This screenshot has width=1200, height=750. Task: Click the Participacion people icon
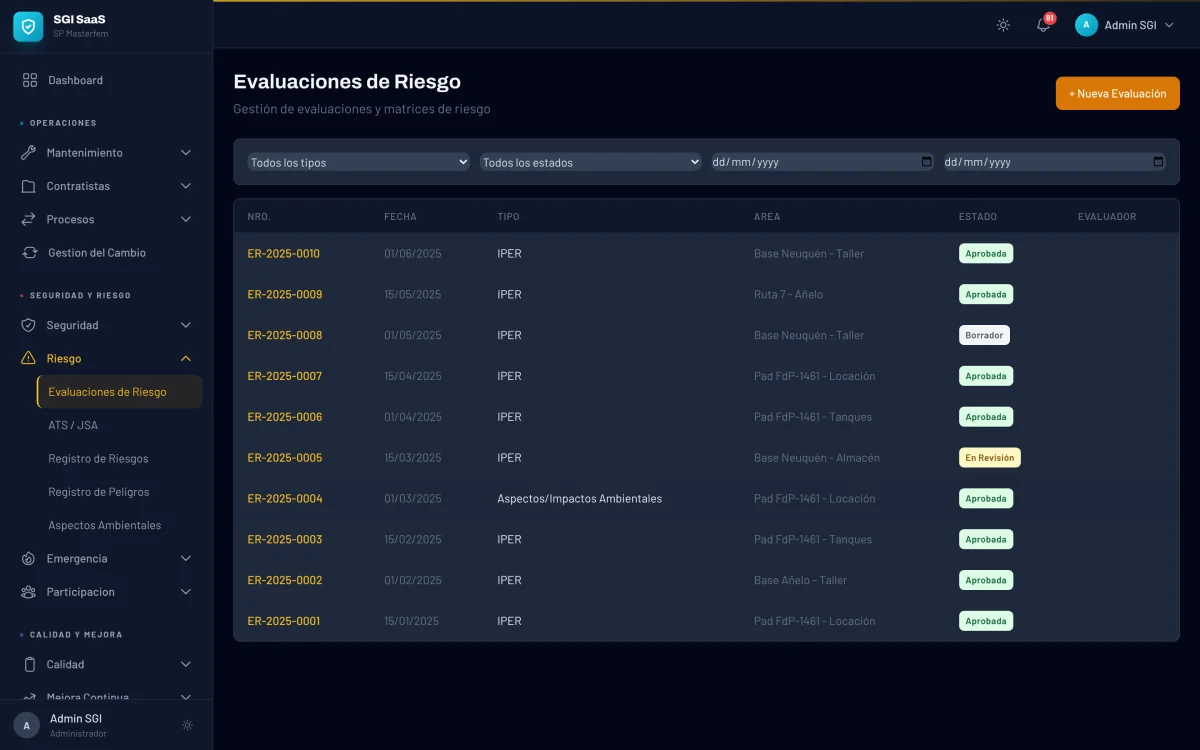point(29,592)
